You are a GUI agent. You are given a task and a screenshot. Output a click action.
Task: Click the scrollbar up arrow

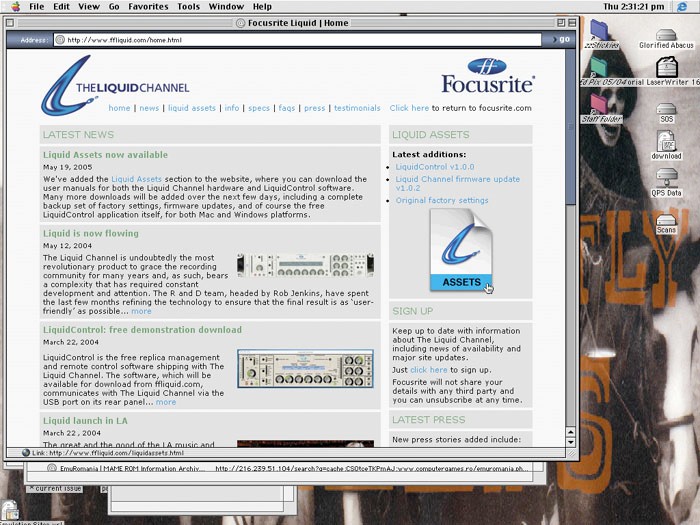pyautogui.click(x=571, y=432)
